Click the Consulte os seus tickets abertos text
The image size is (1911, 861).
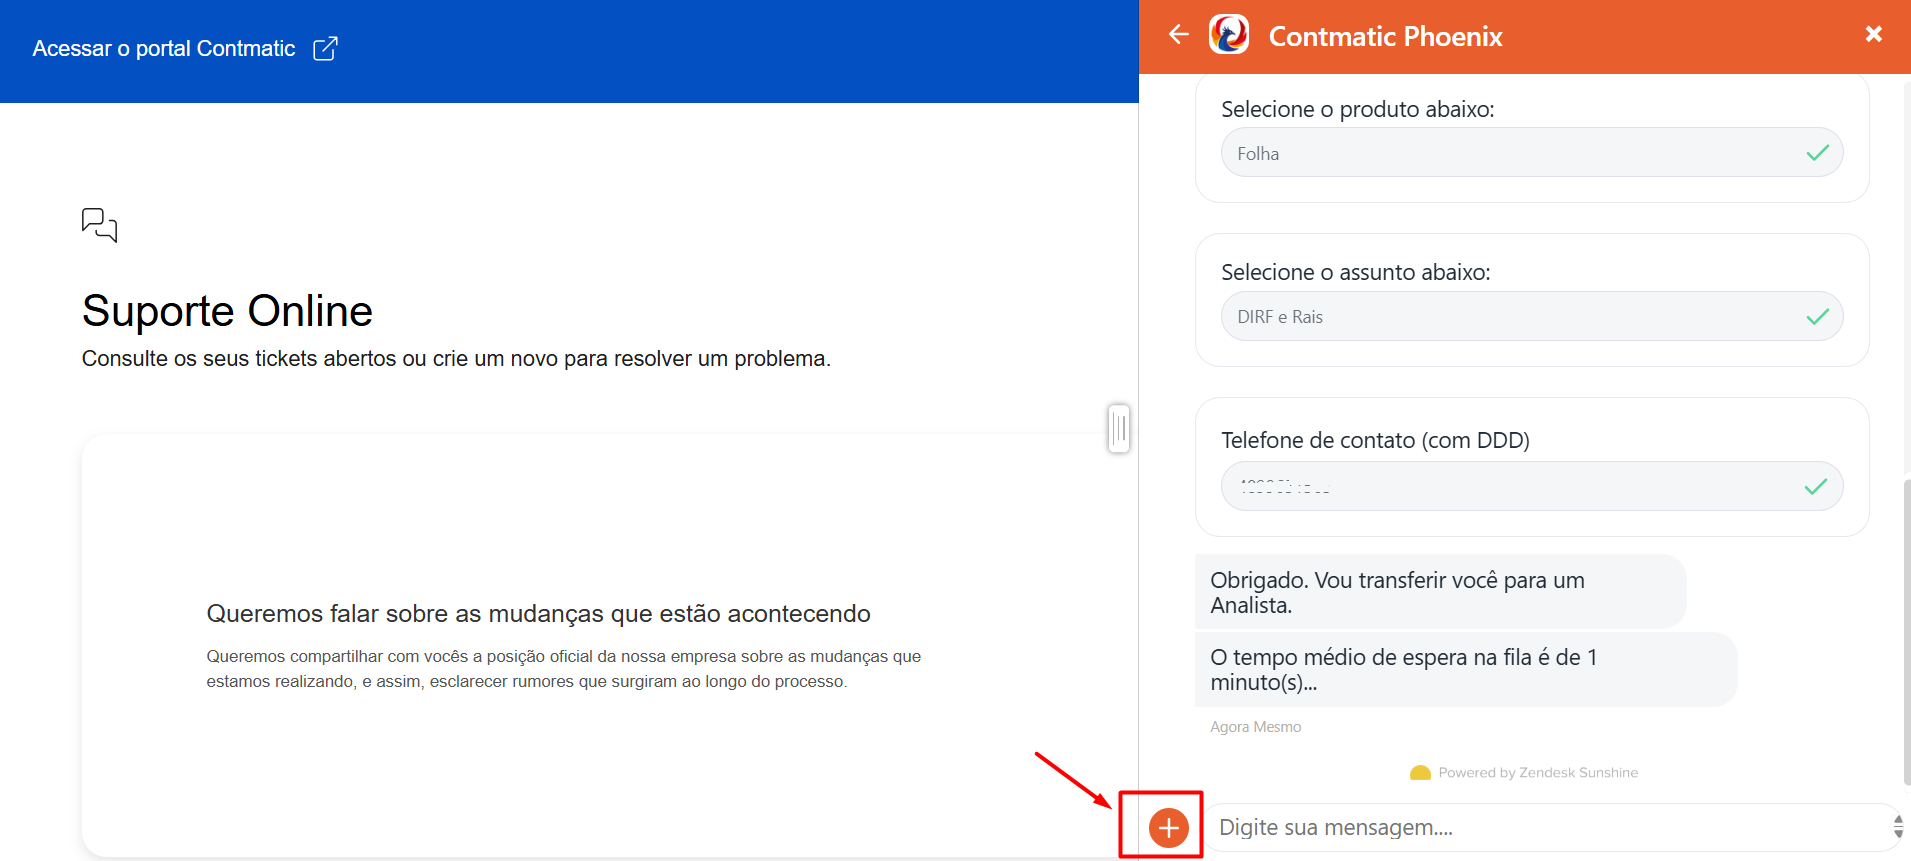pos(456,358)
